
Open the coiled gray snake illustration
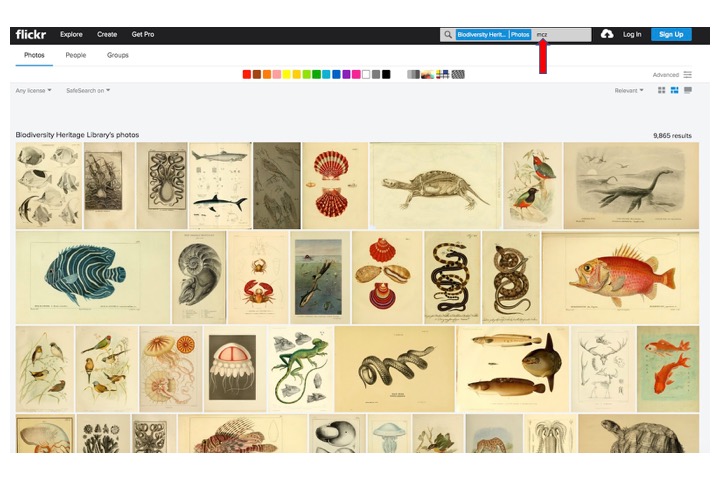[394, 369]
